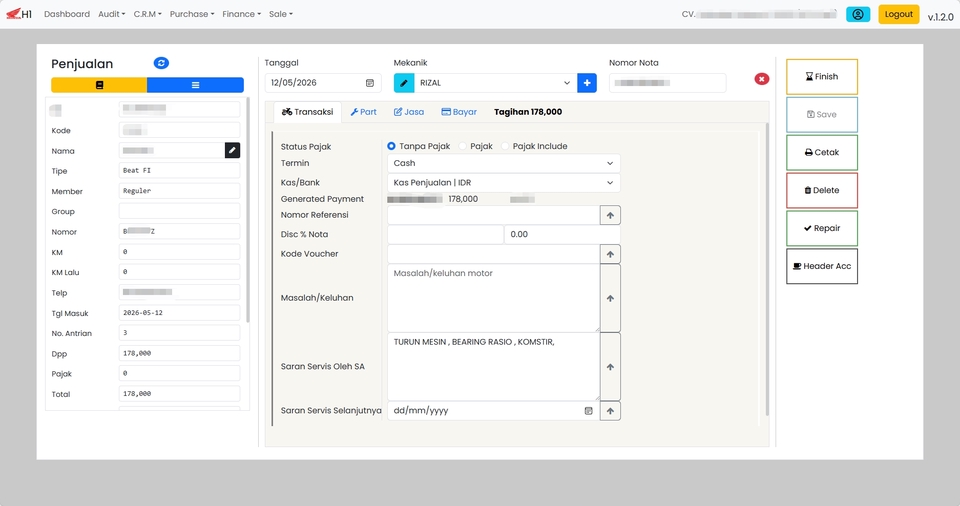Focus the Kode Voucher field

493,254
